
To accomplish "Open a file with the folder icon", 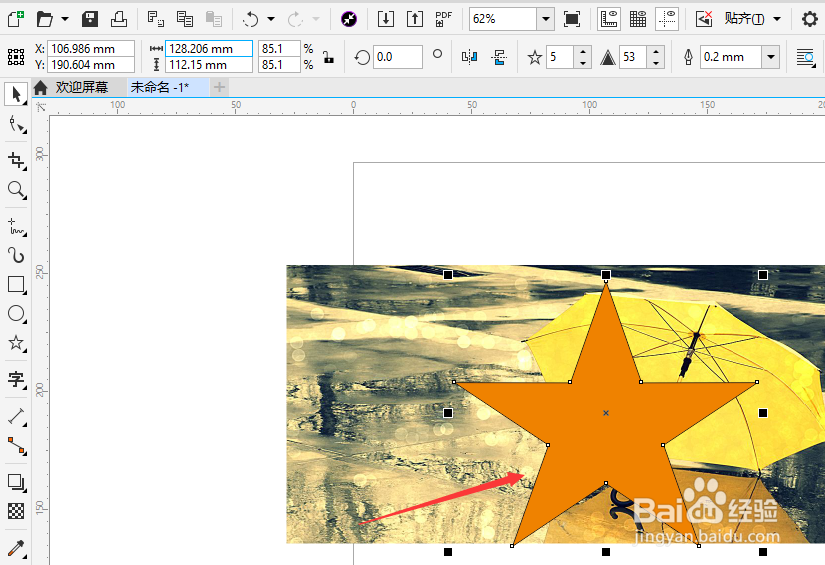I will 45,19.
